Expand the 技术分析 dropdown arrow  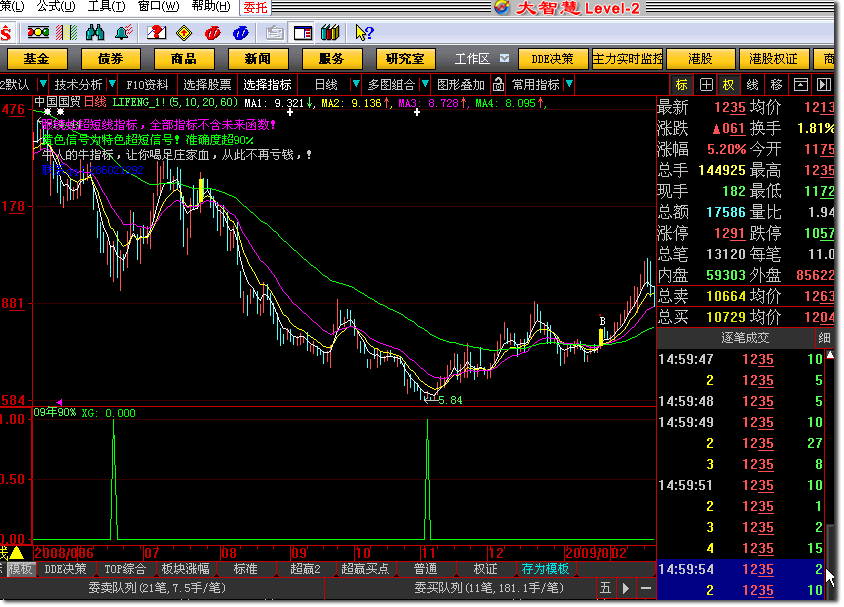[112, 84]
